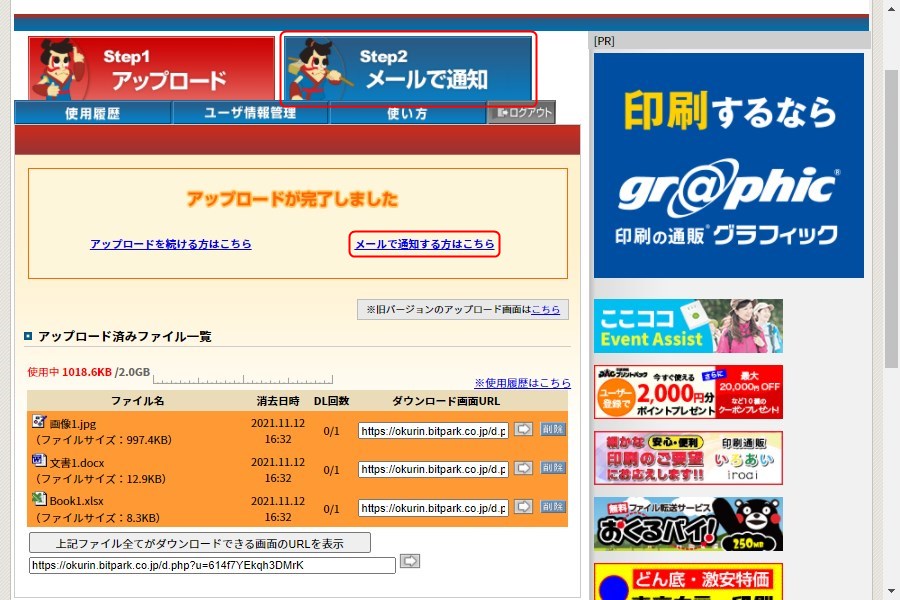Image resolution: width=900 pixels, height=600 pixels.
Task: Click the arrow icon beside the all-files URL
Action: pyautogui.click(x=410, y=562)
